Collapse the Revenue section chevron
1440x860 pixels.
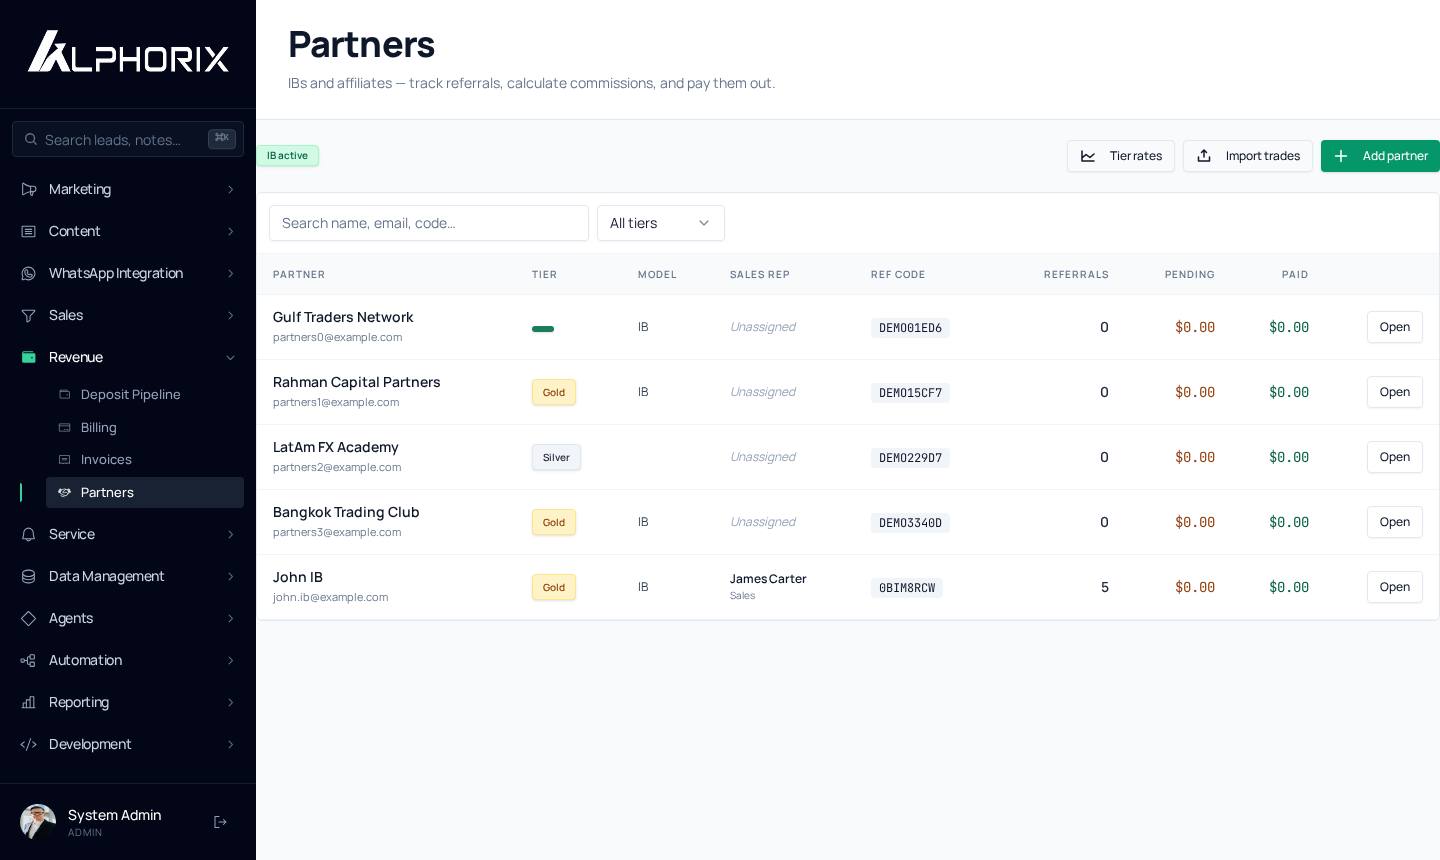coord(231,357)
